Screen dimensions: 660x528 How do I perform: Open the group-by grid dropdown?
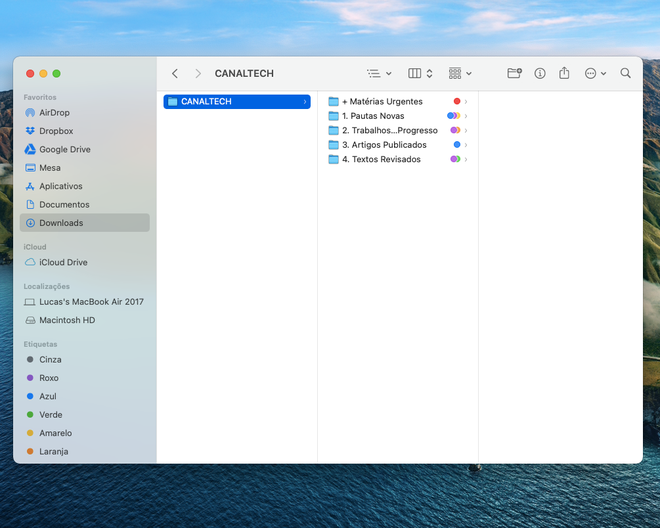coord(460,74)
